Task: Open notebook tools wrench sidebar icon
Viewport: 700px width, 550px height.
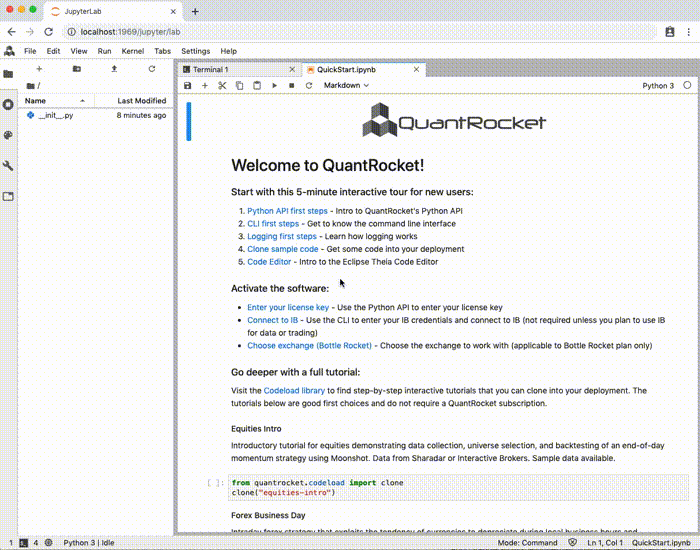Action: tap(8, 166)
